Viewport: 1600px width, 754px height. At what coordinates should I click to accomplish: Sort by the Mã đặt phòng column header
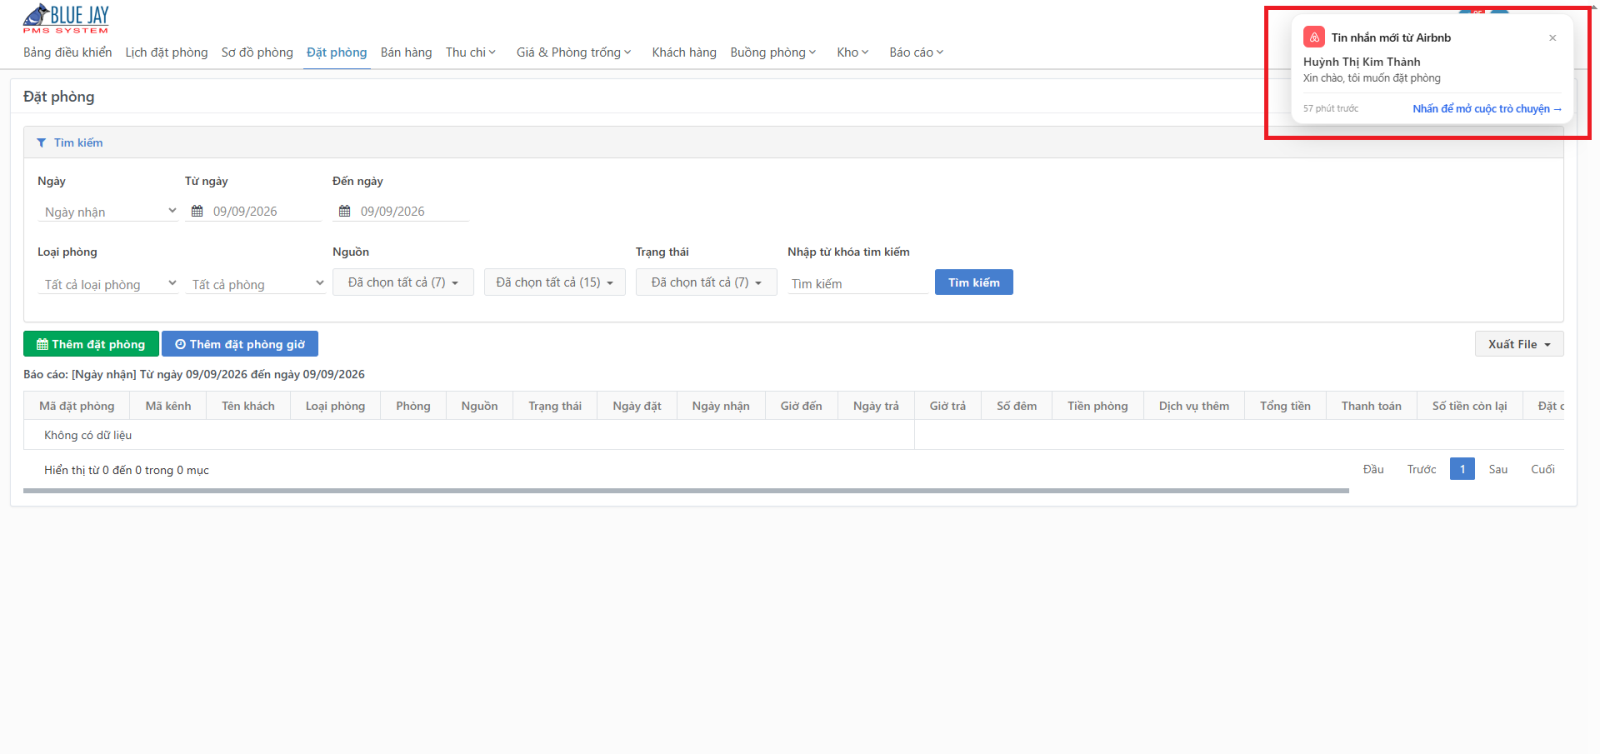tap(77, 406)
